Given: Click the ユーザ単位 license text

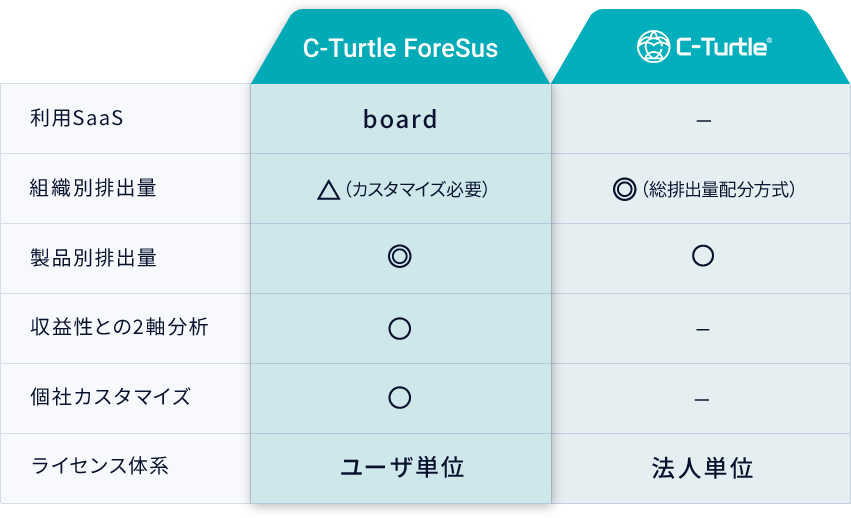Looking at the screenshot, I should (402, 467).
